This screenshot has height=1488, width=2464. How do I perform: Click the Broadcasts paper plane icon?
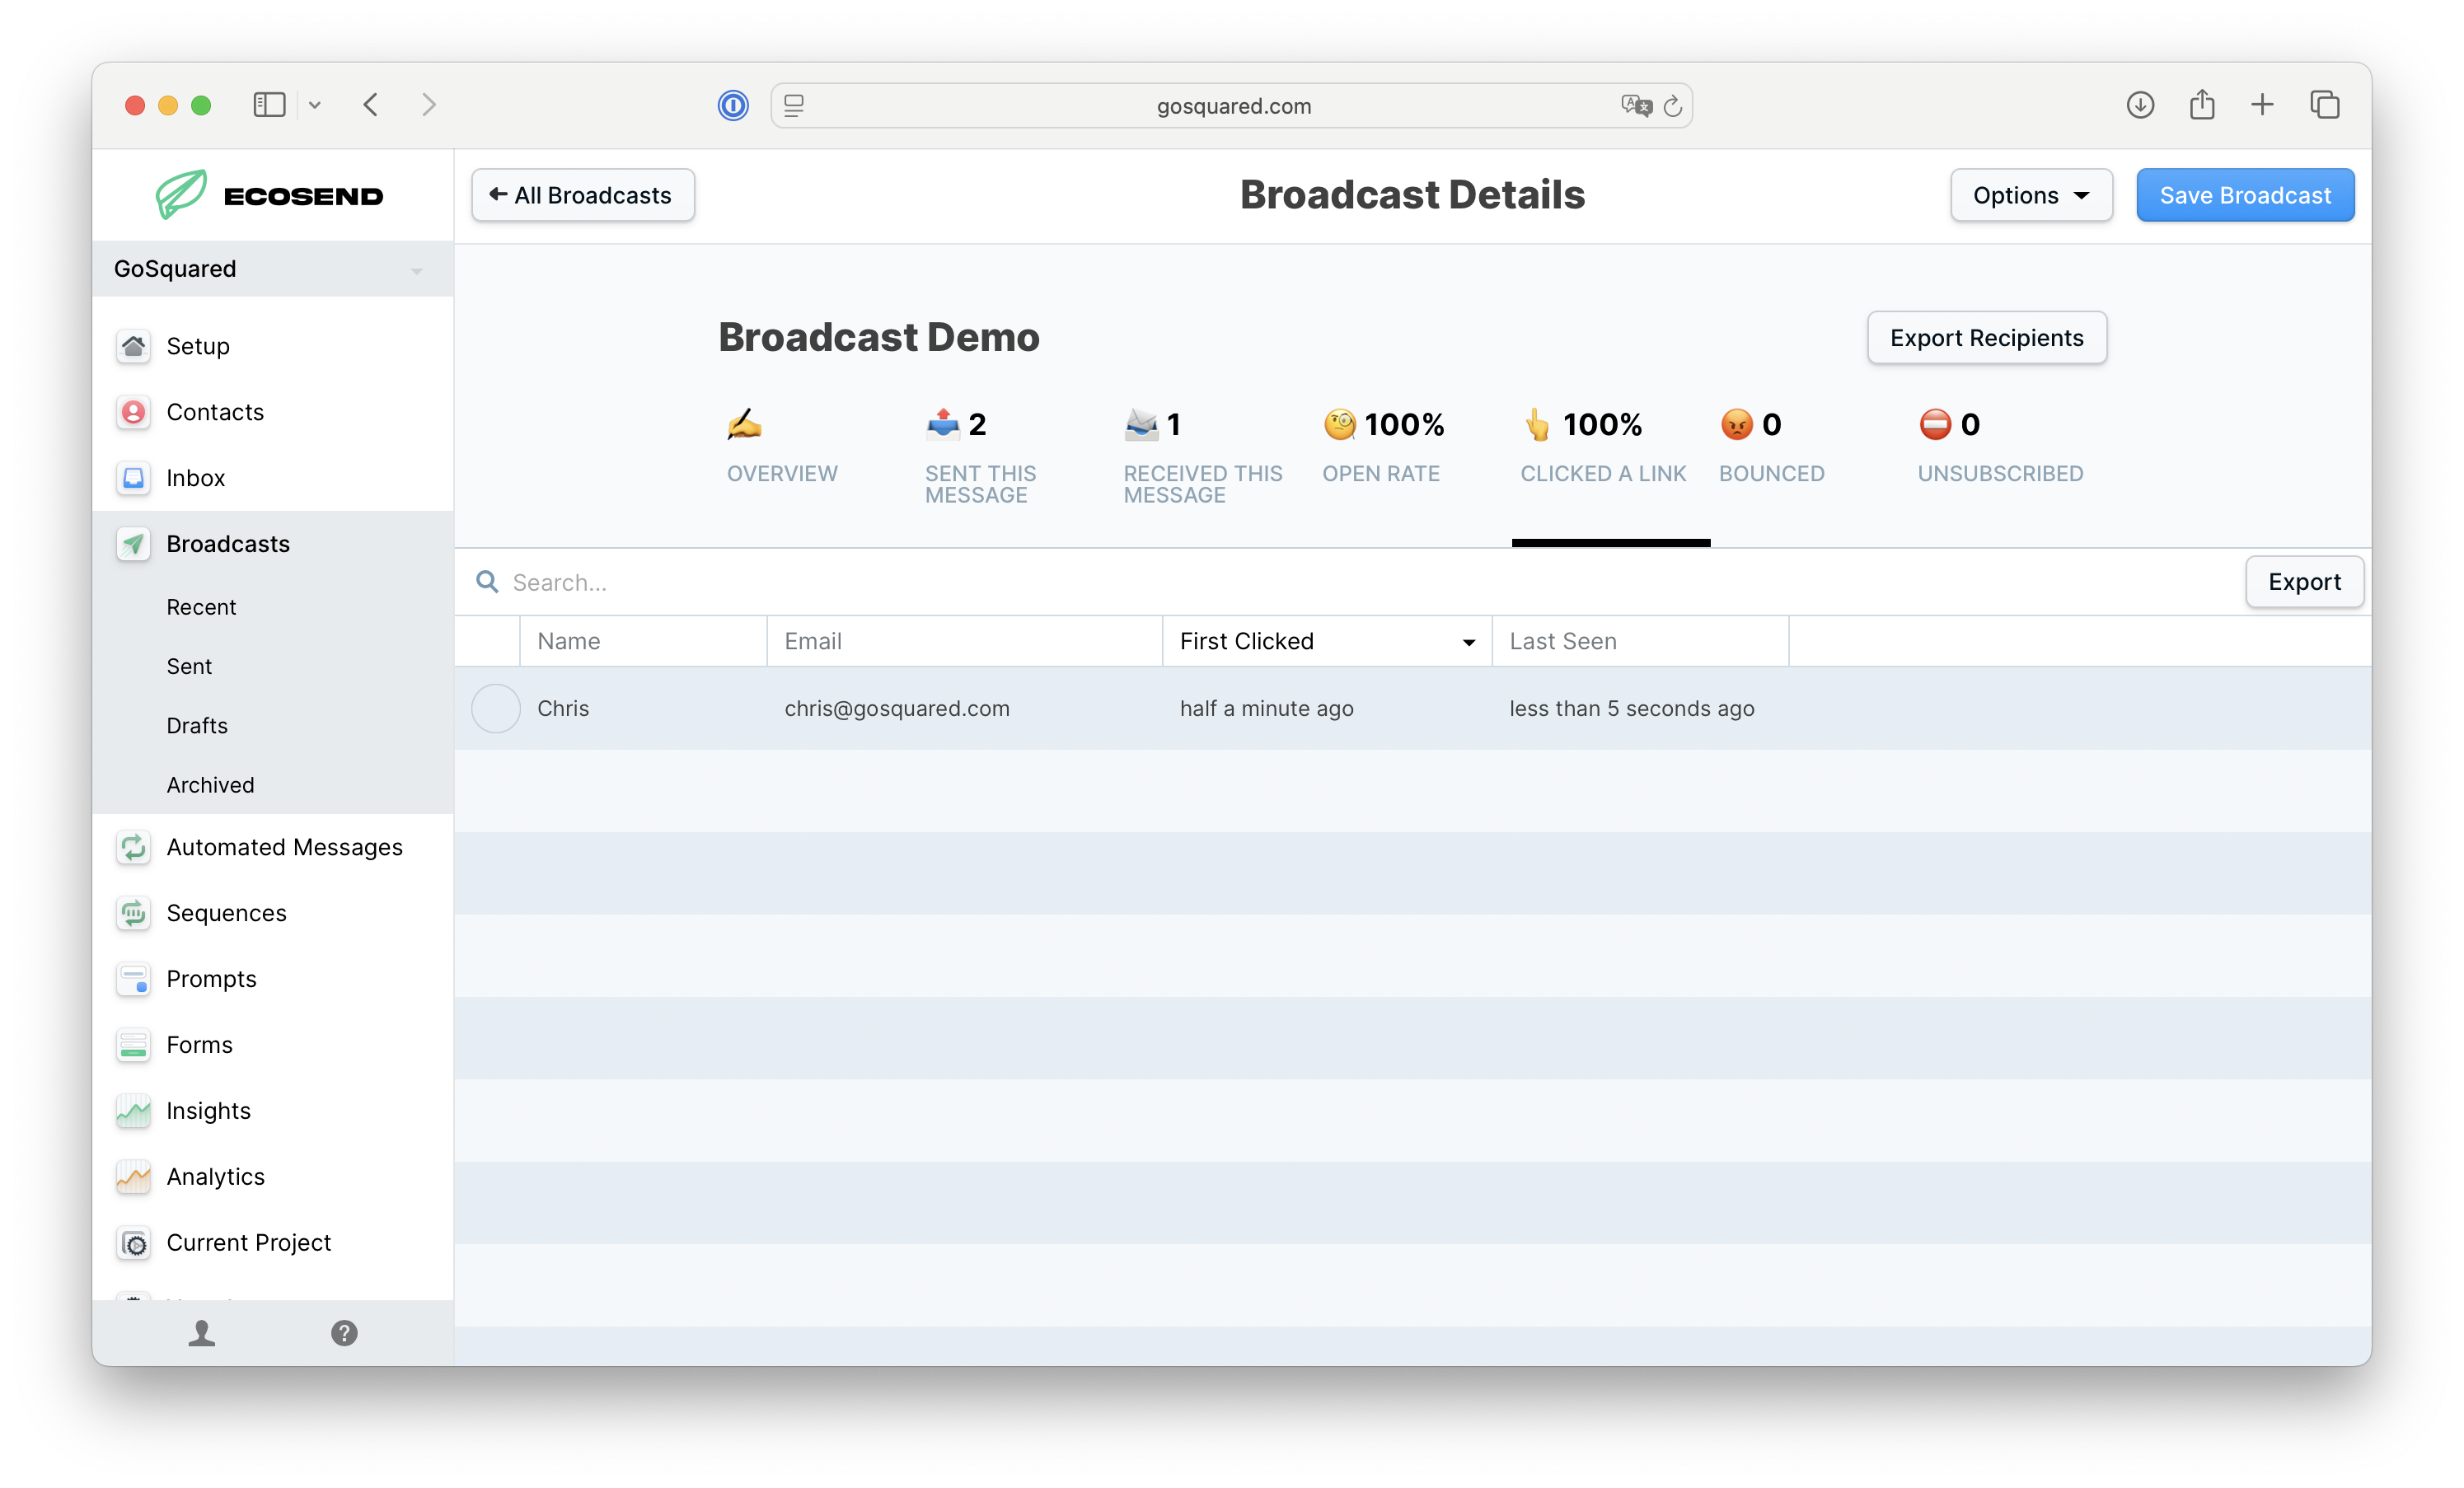point(134,543)
